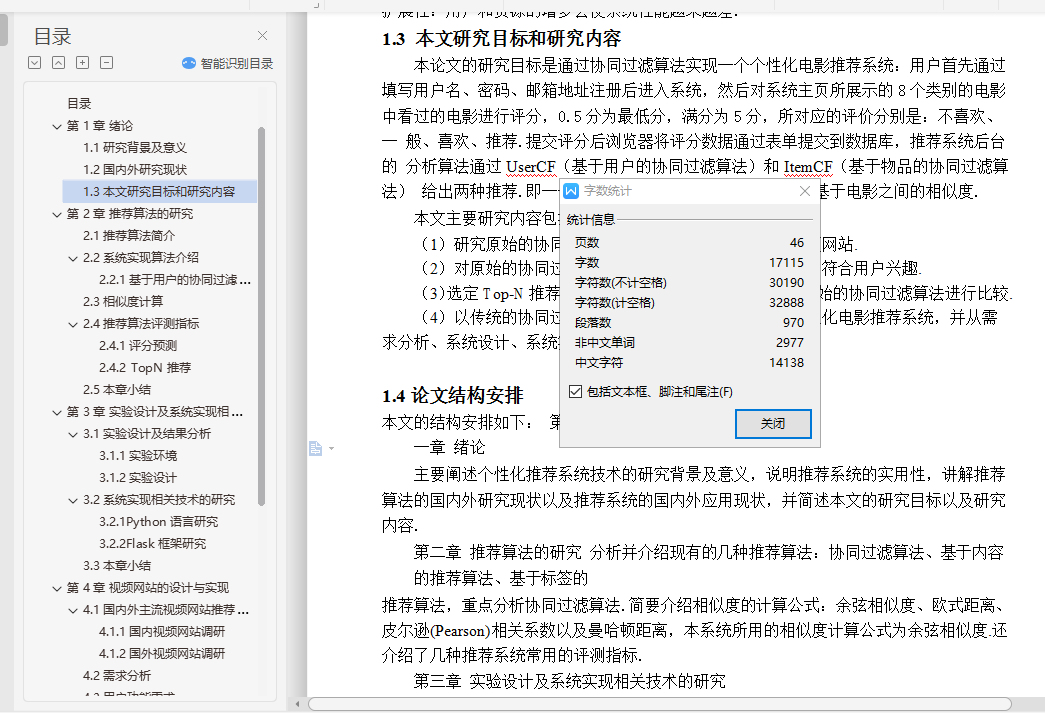This screenshot has height=713, width=1045.
Task: Click the 关闭 button in word count dialog
Action: click(x=773, y=424)
